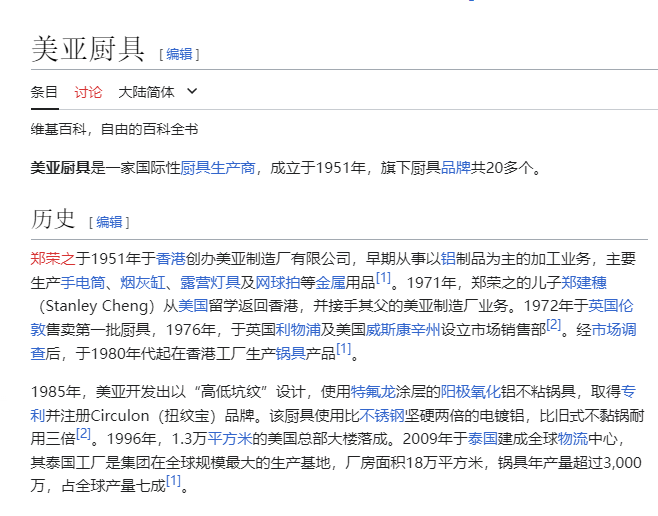Open the 郑建穗 link
658x516 pixels.
(584, 282)
